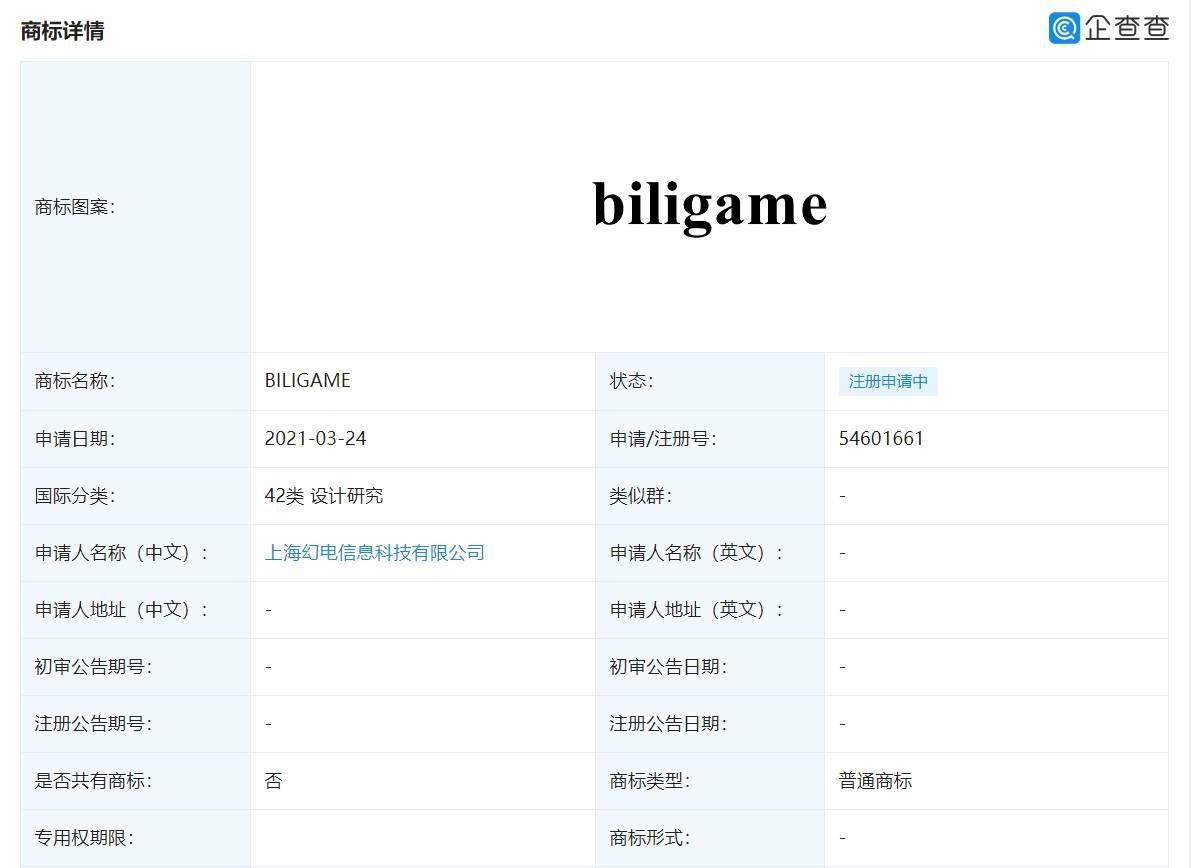Screen dimensions: 1191x868
Task: Click the 企查查 brand name text
Action: pyautogui.click(x=1127, y=28)
